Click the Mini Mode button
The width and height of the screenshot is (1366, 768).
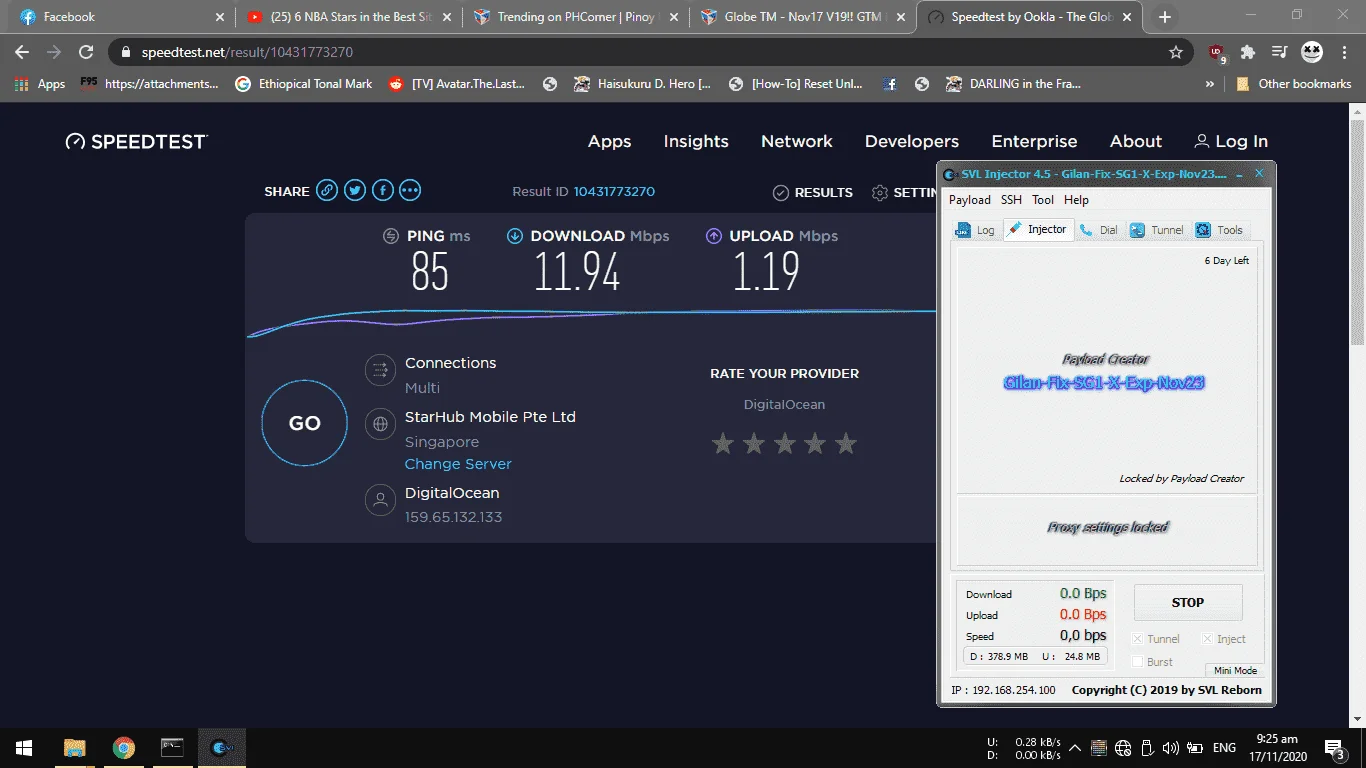tap(1235, 670)
